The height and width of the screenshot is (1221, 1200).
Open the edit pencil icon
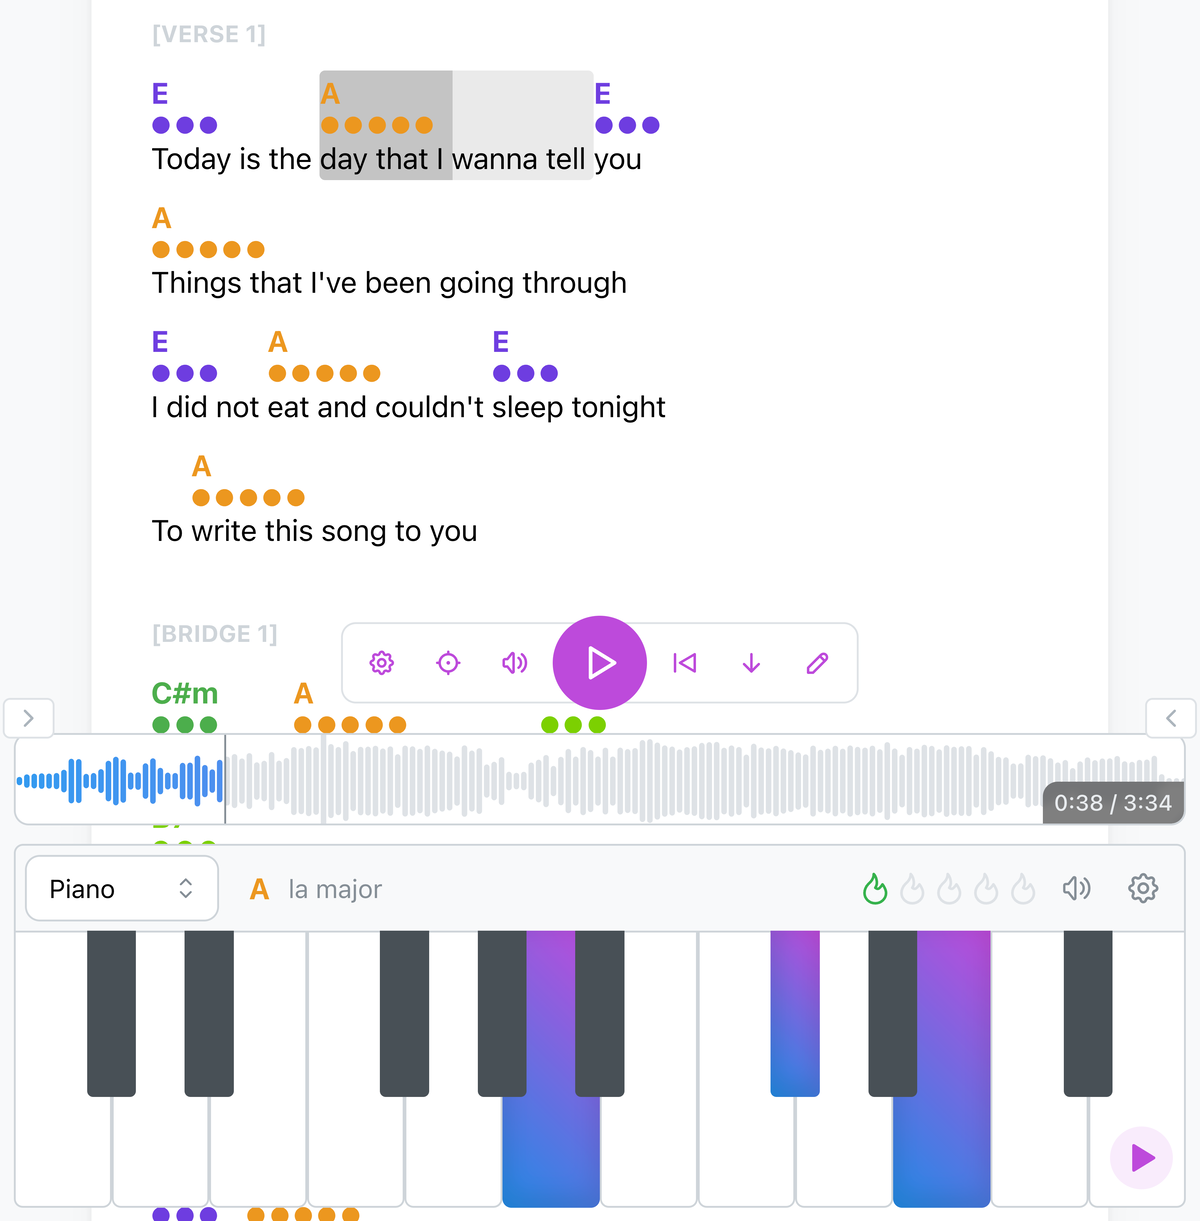tap(817, 663)
